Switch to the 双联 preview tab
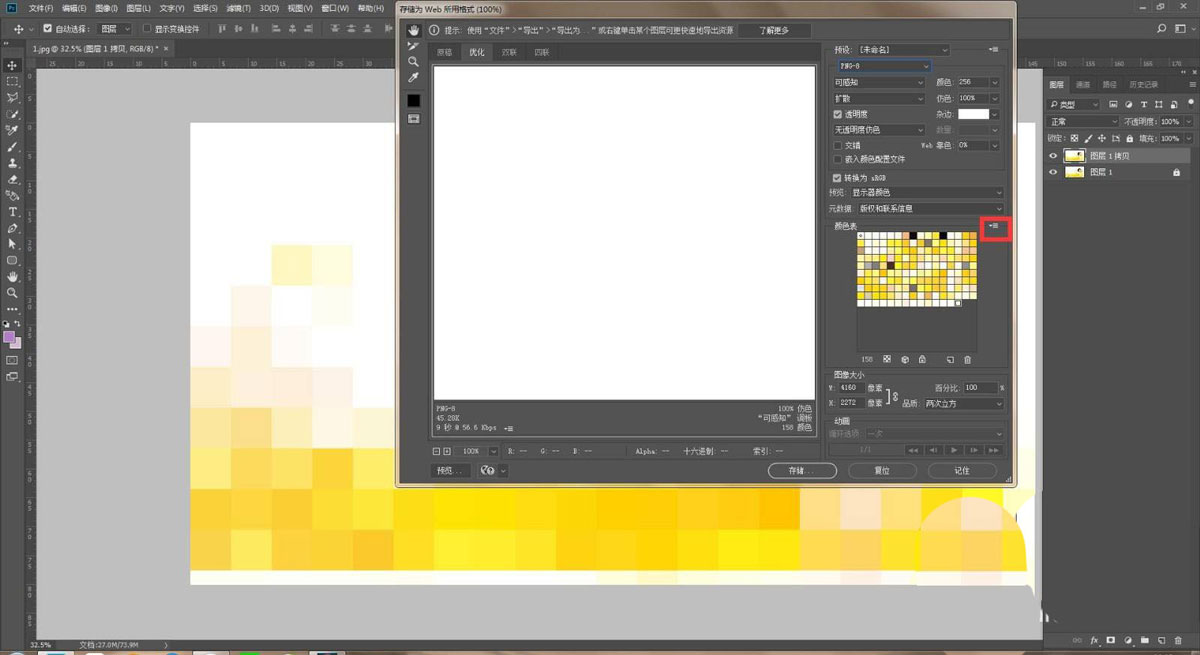The image size is (1200, 655). (509, 52)
